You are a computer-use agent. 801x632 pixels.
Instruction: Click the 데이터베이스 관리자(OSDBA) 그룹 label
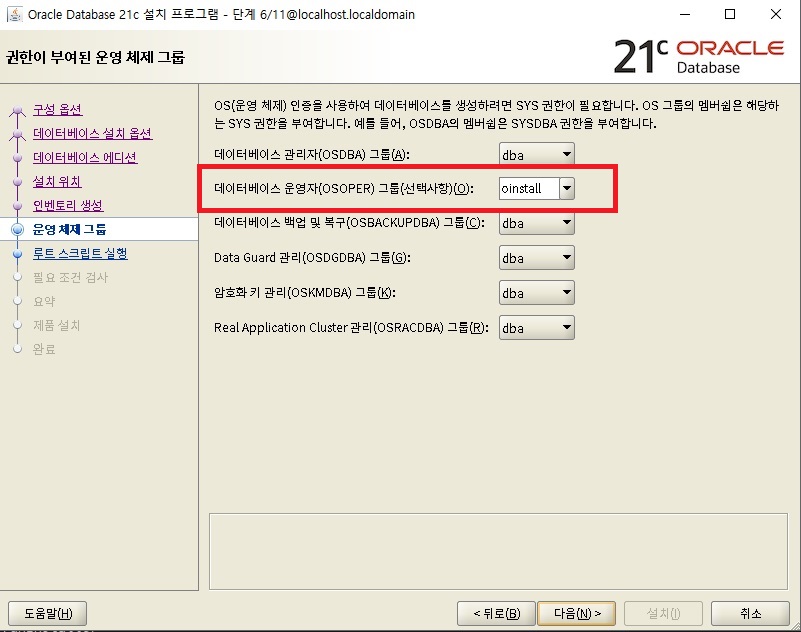click(x=312, y=154)
